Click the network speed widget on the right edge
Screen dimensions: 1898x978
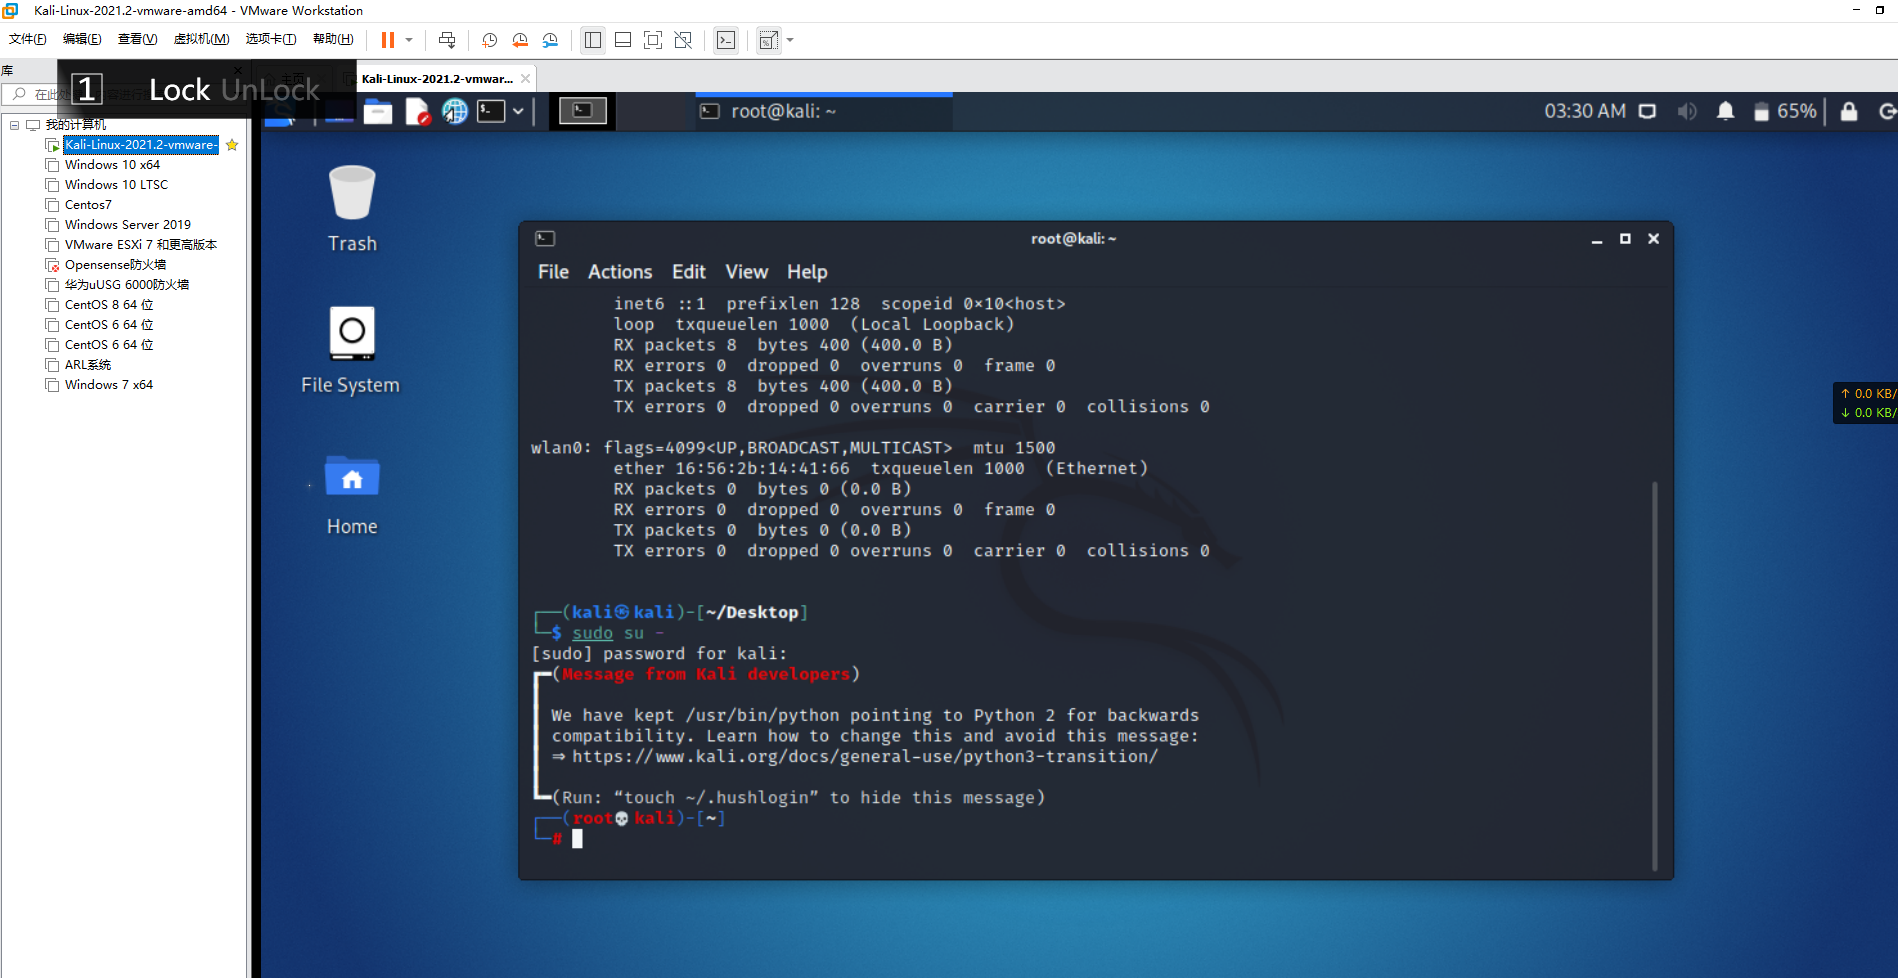[x=1866, y=403]
